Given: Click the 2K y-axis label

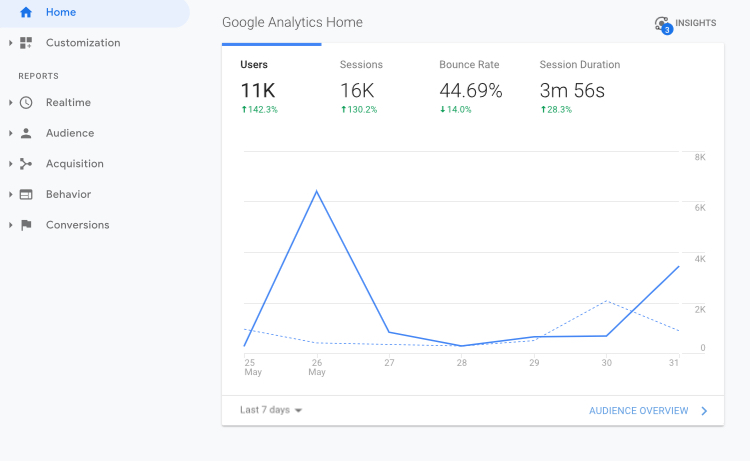Looking at the screenshot, I should click(700, 309).
